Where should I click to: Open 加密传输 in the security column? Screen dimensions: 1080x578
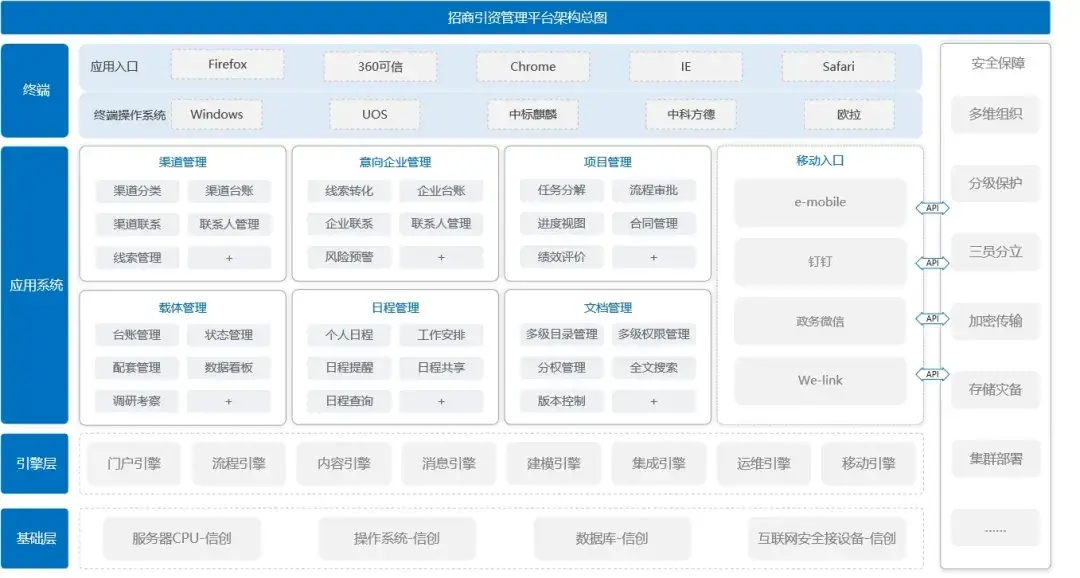995,321
